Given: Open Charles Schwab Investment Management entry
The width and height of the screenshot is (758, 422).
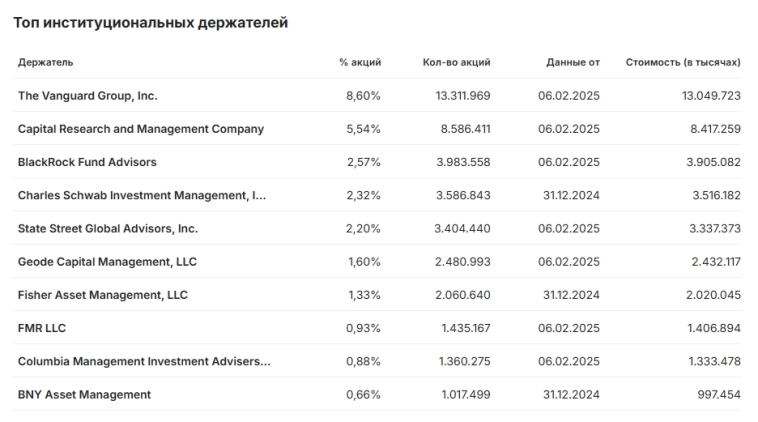Looking at the screenshot, I should click(142, 195).
